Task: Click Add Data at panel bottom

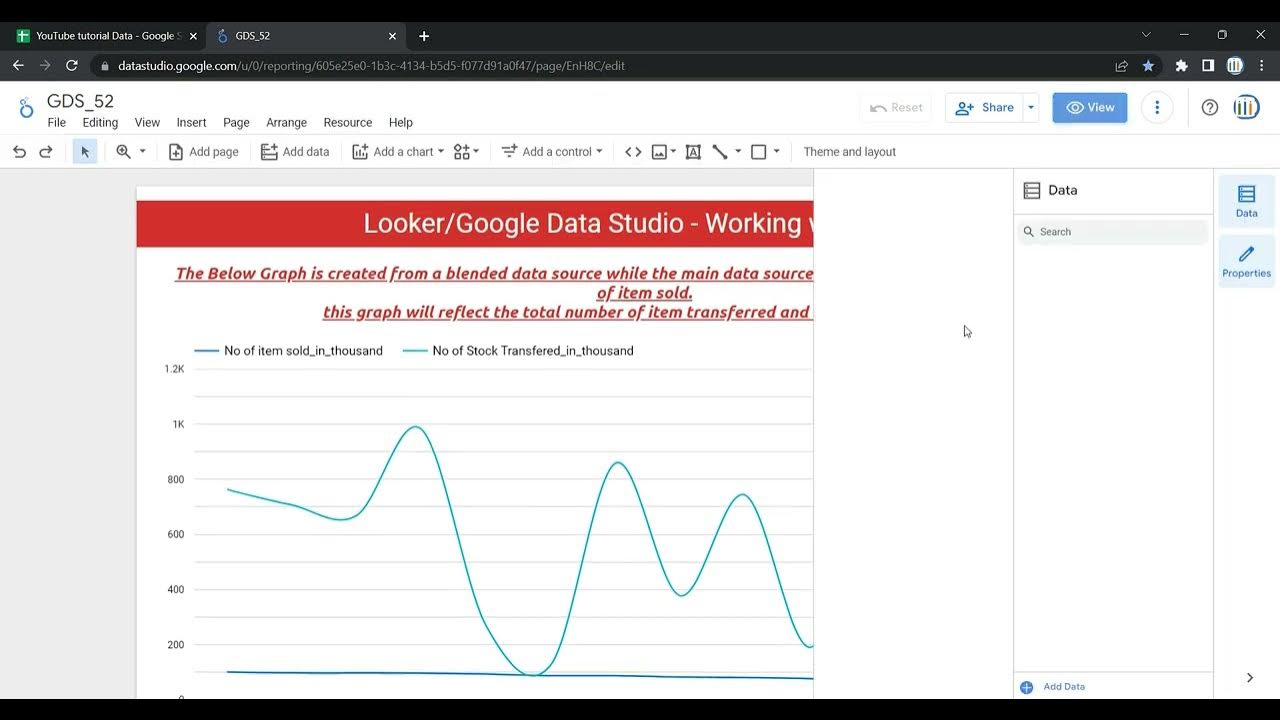Action: tap(1052, 687)
